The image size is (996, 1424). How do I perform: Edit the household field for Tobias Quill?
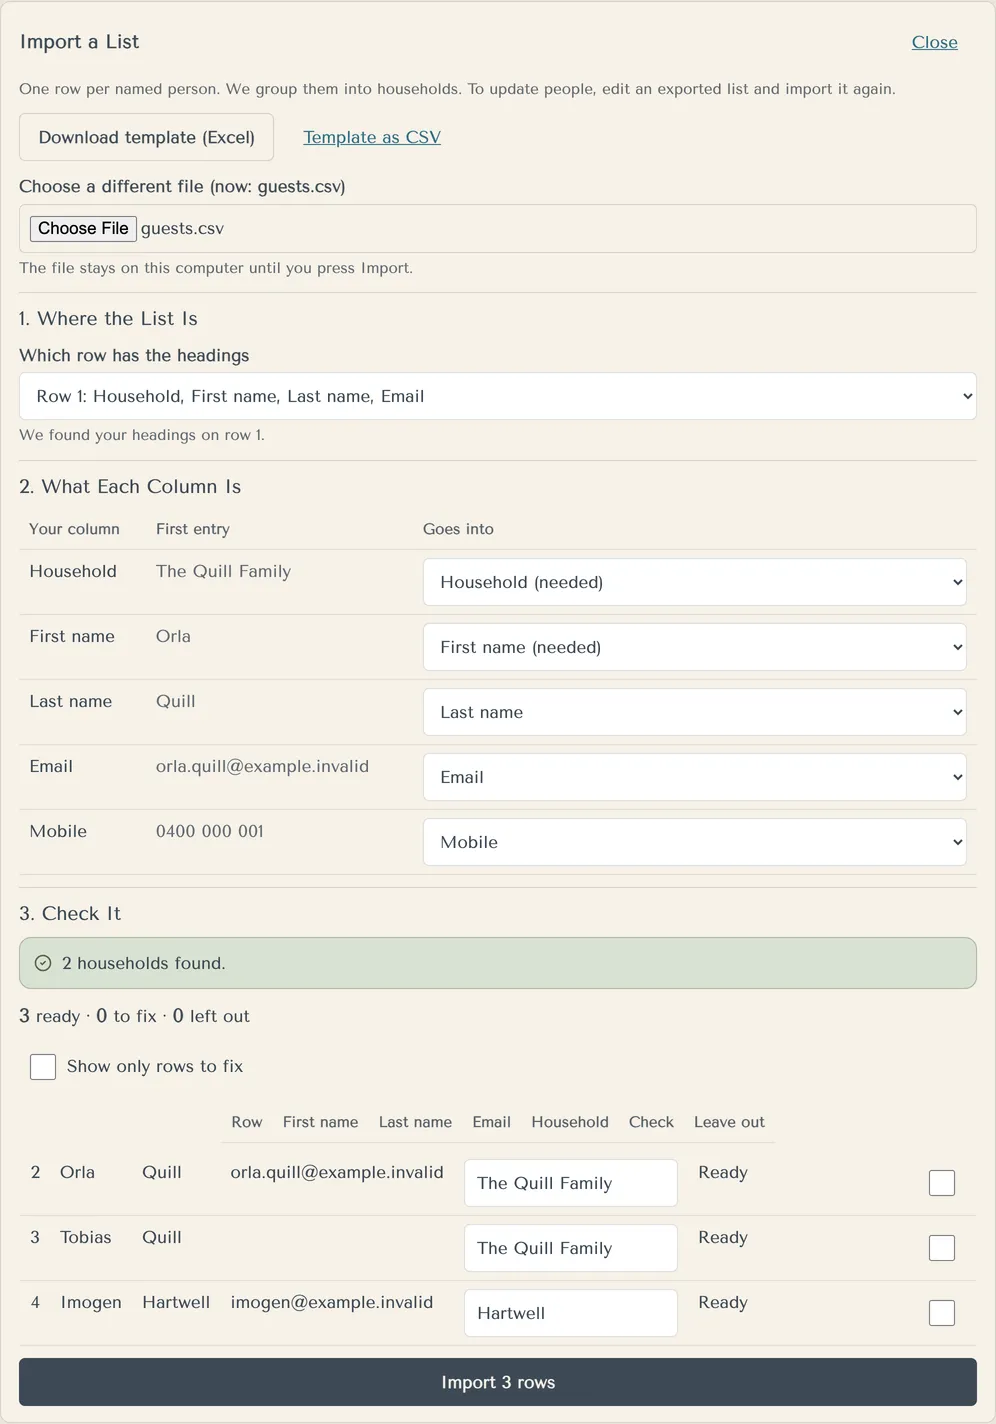571,1248
